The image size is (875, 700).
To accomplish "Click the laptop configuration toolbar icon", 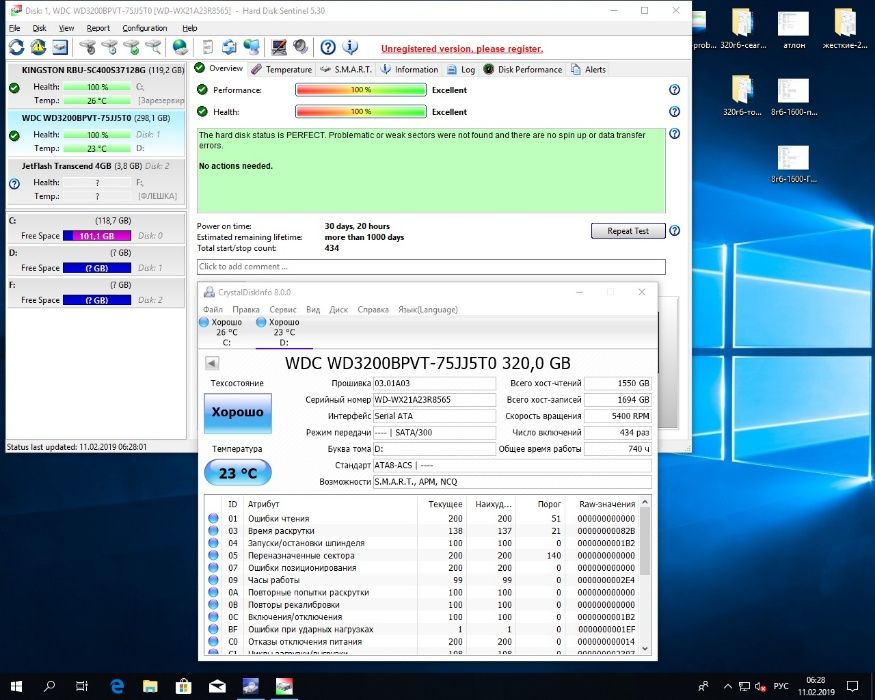I will [x=278, y=47].
